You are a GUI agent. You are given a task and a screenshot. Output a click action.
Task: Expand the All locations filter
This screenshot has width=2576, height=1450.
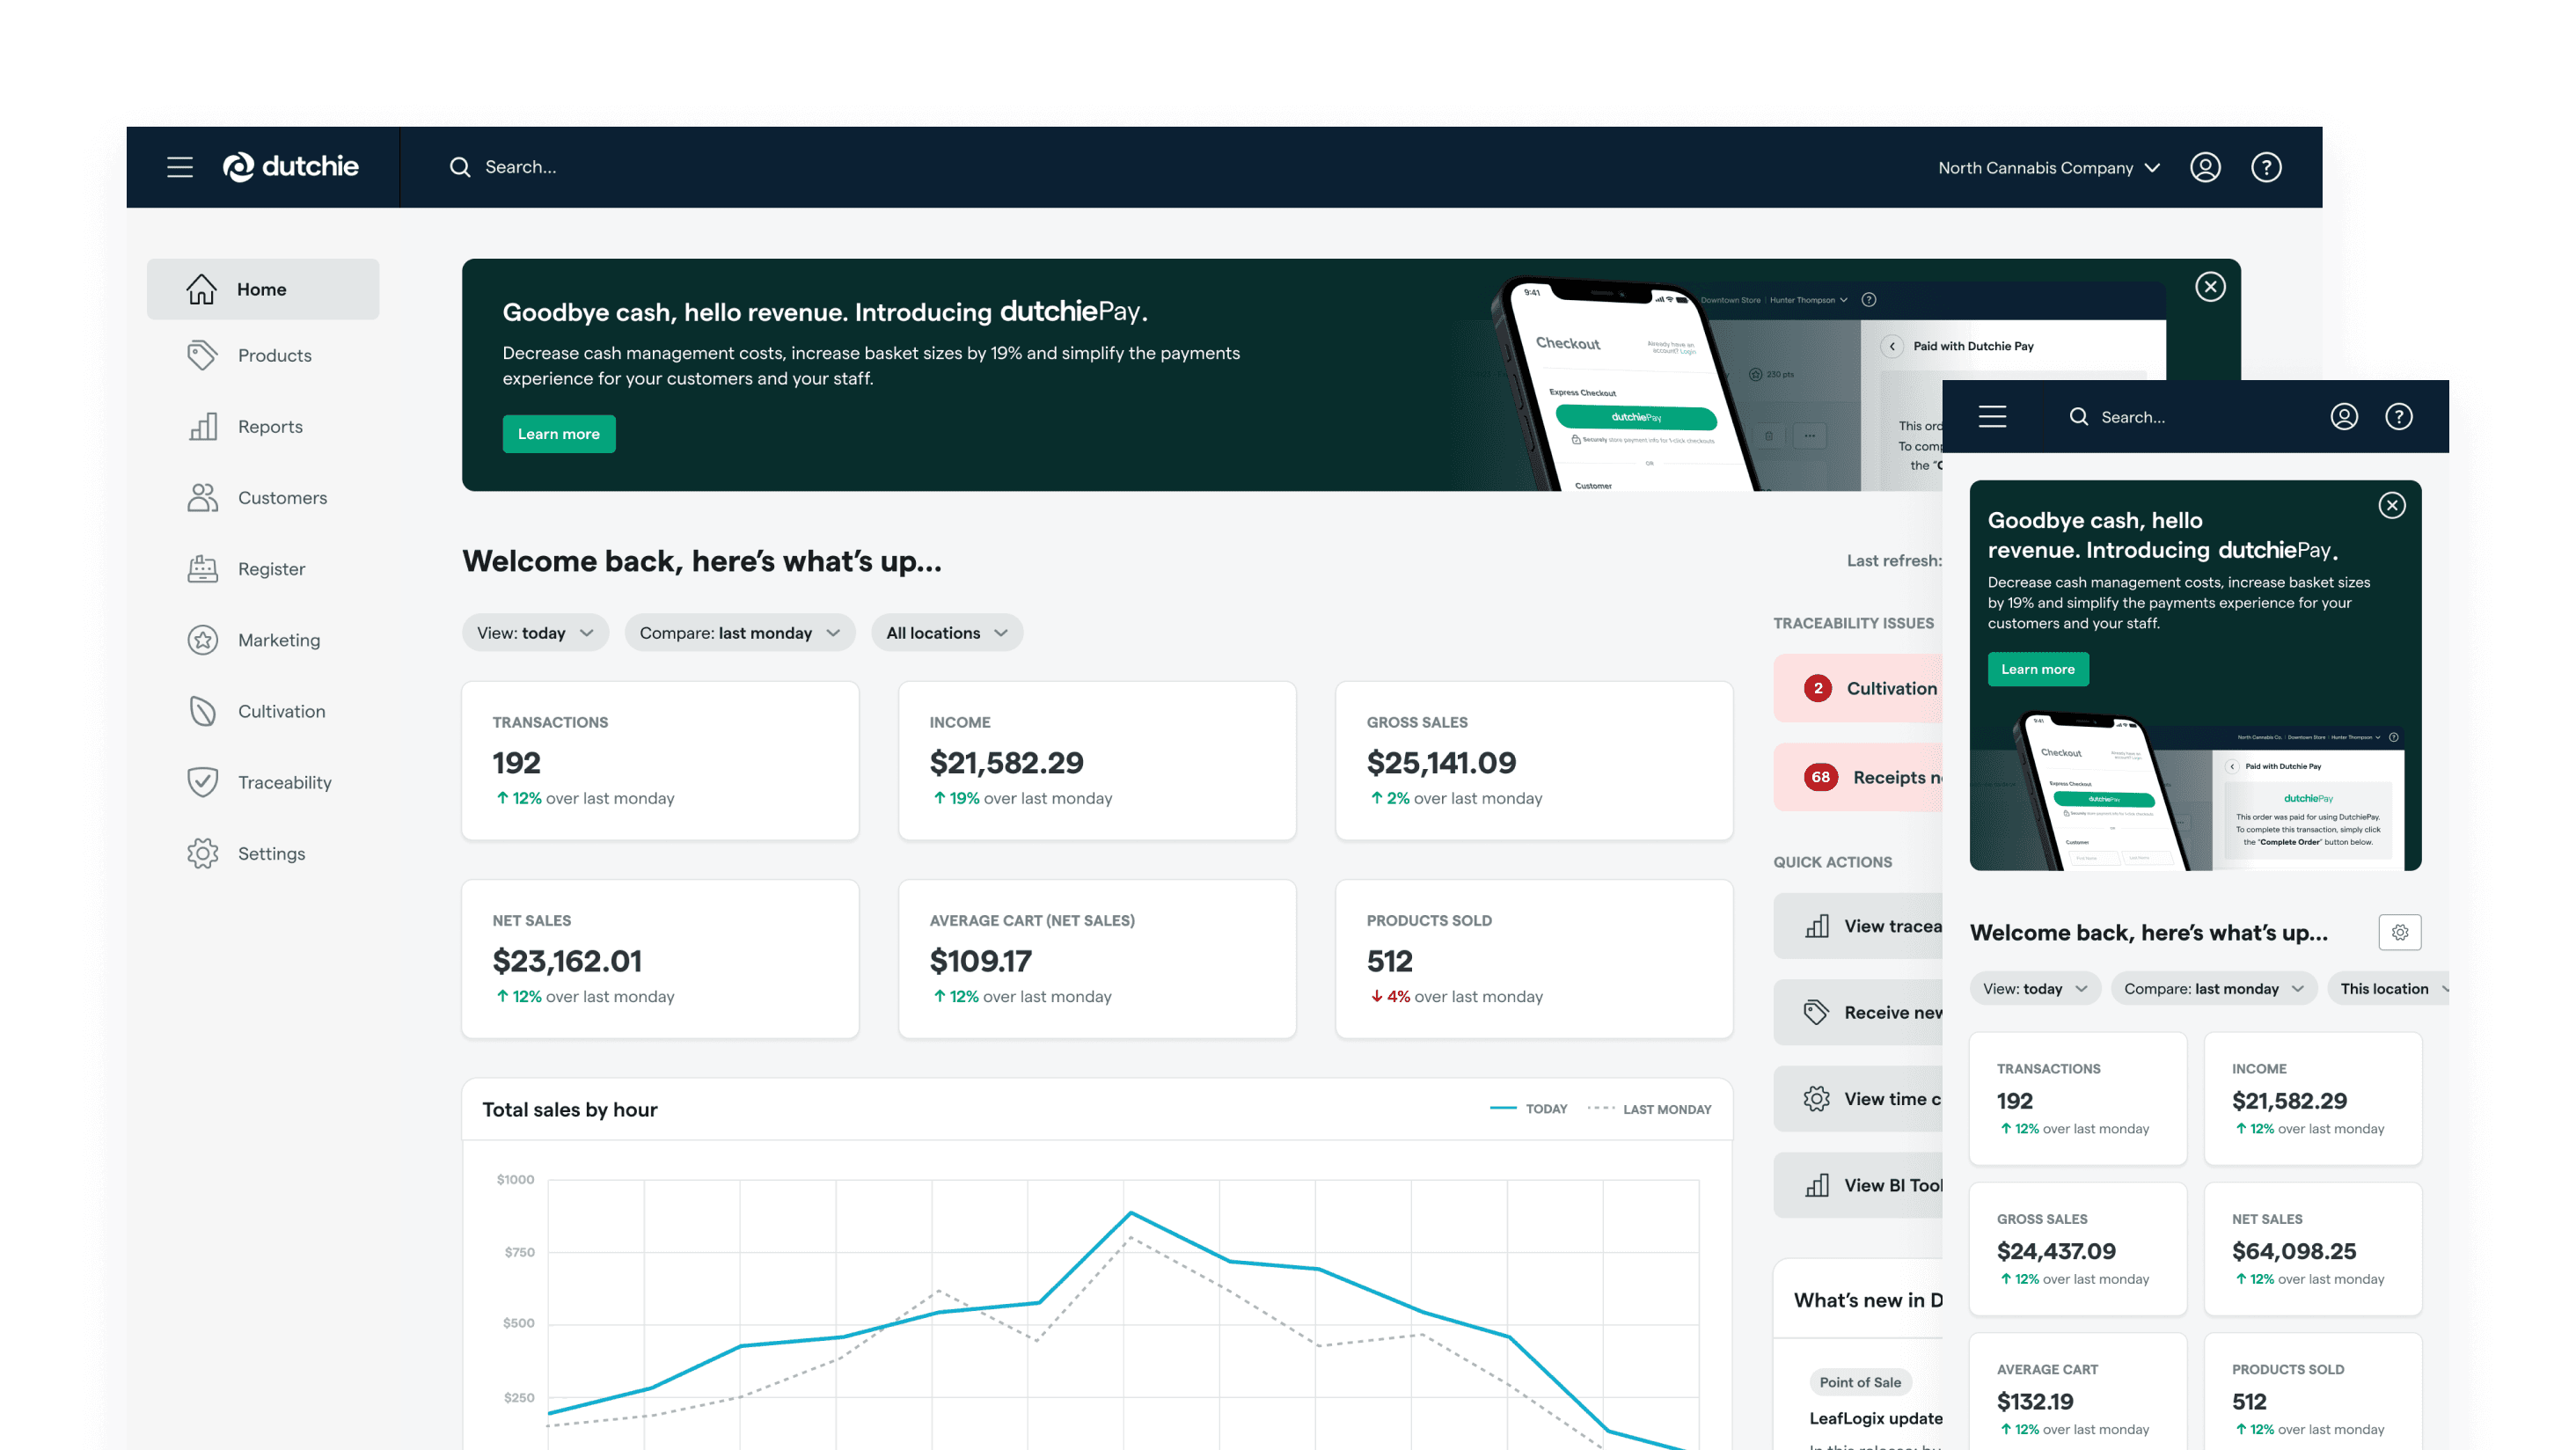(x=946, y=633)
